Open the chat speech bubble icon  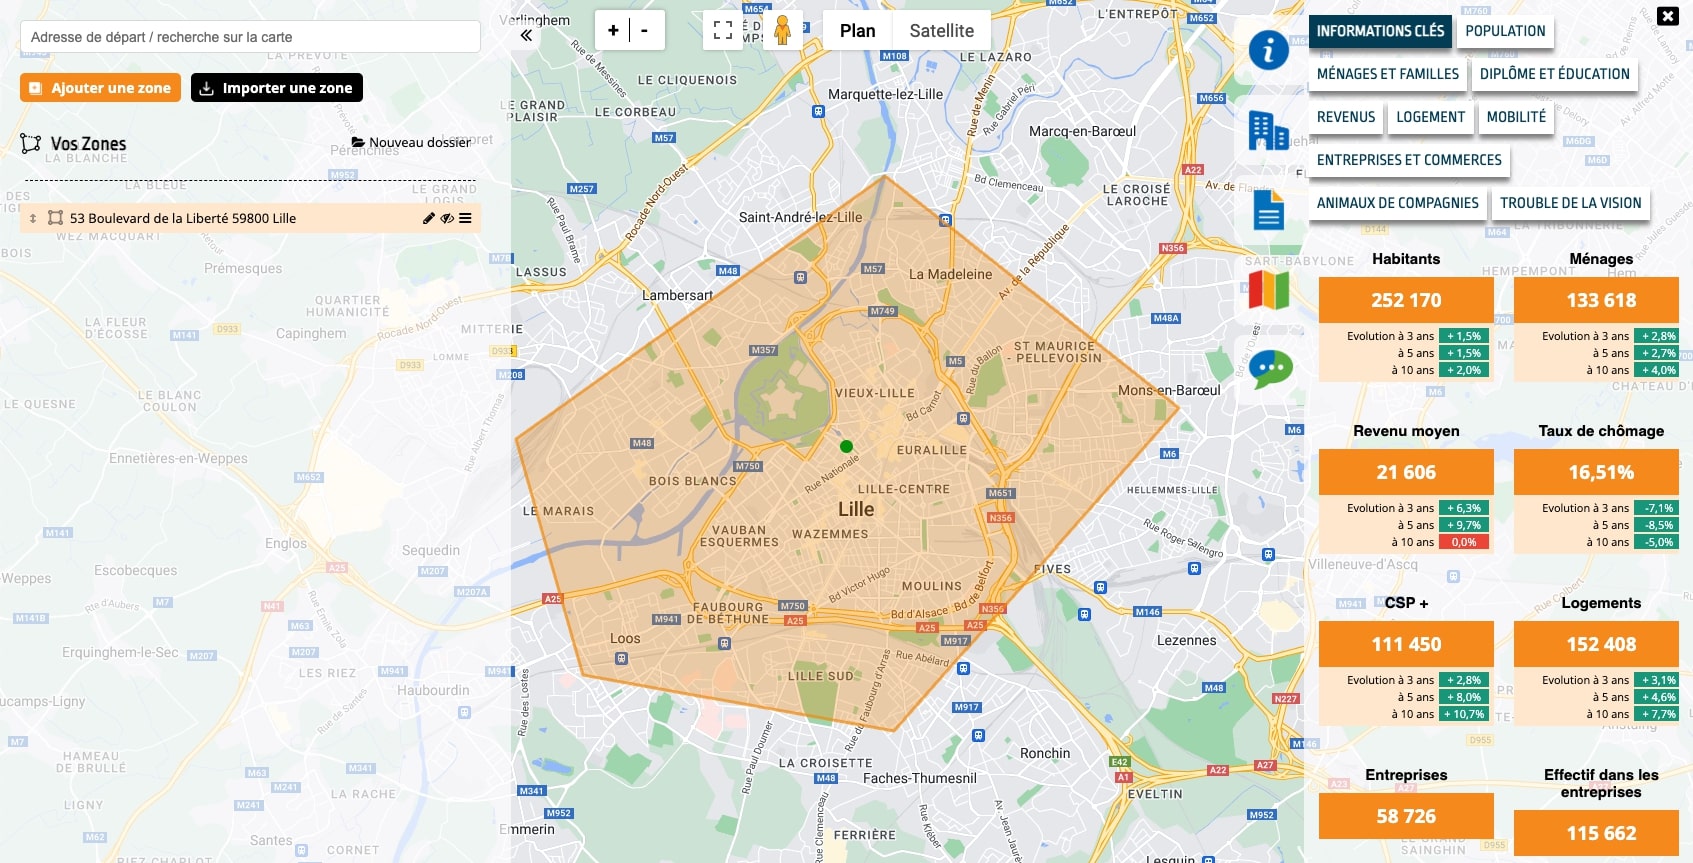click(x=1270, y=369)
